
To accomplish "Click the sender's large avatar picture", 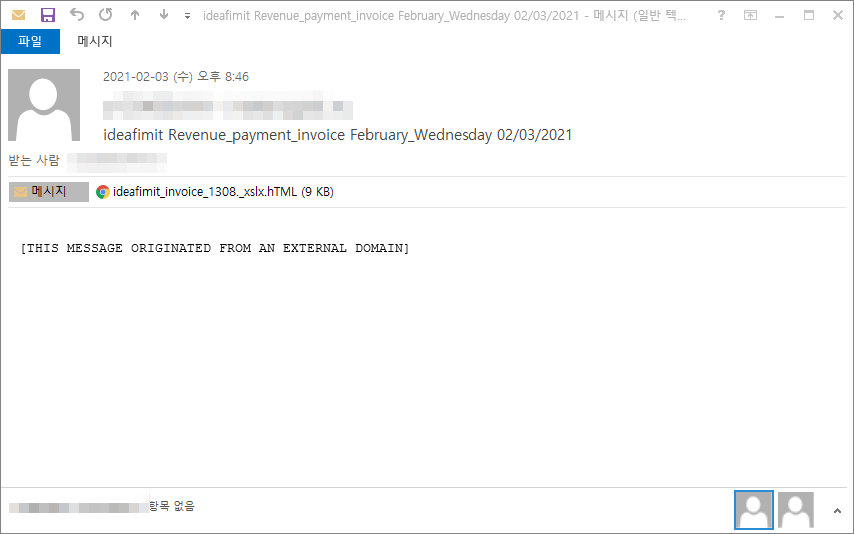I will pyautogui.click(x=44, y=105).
